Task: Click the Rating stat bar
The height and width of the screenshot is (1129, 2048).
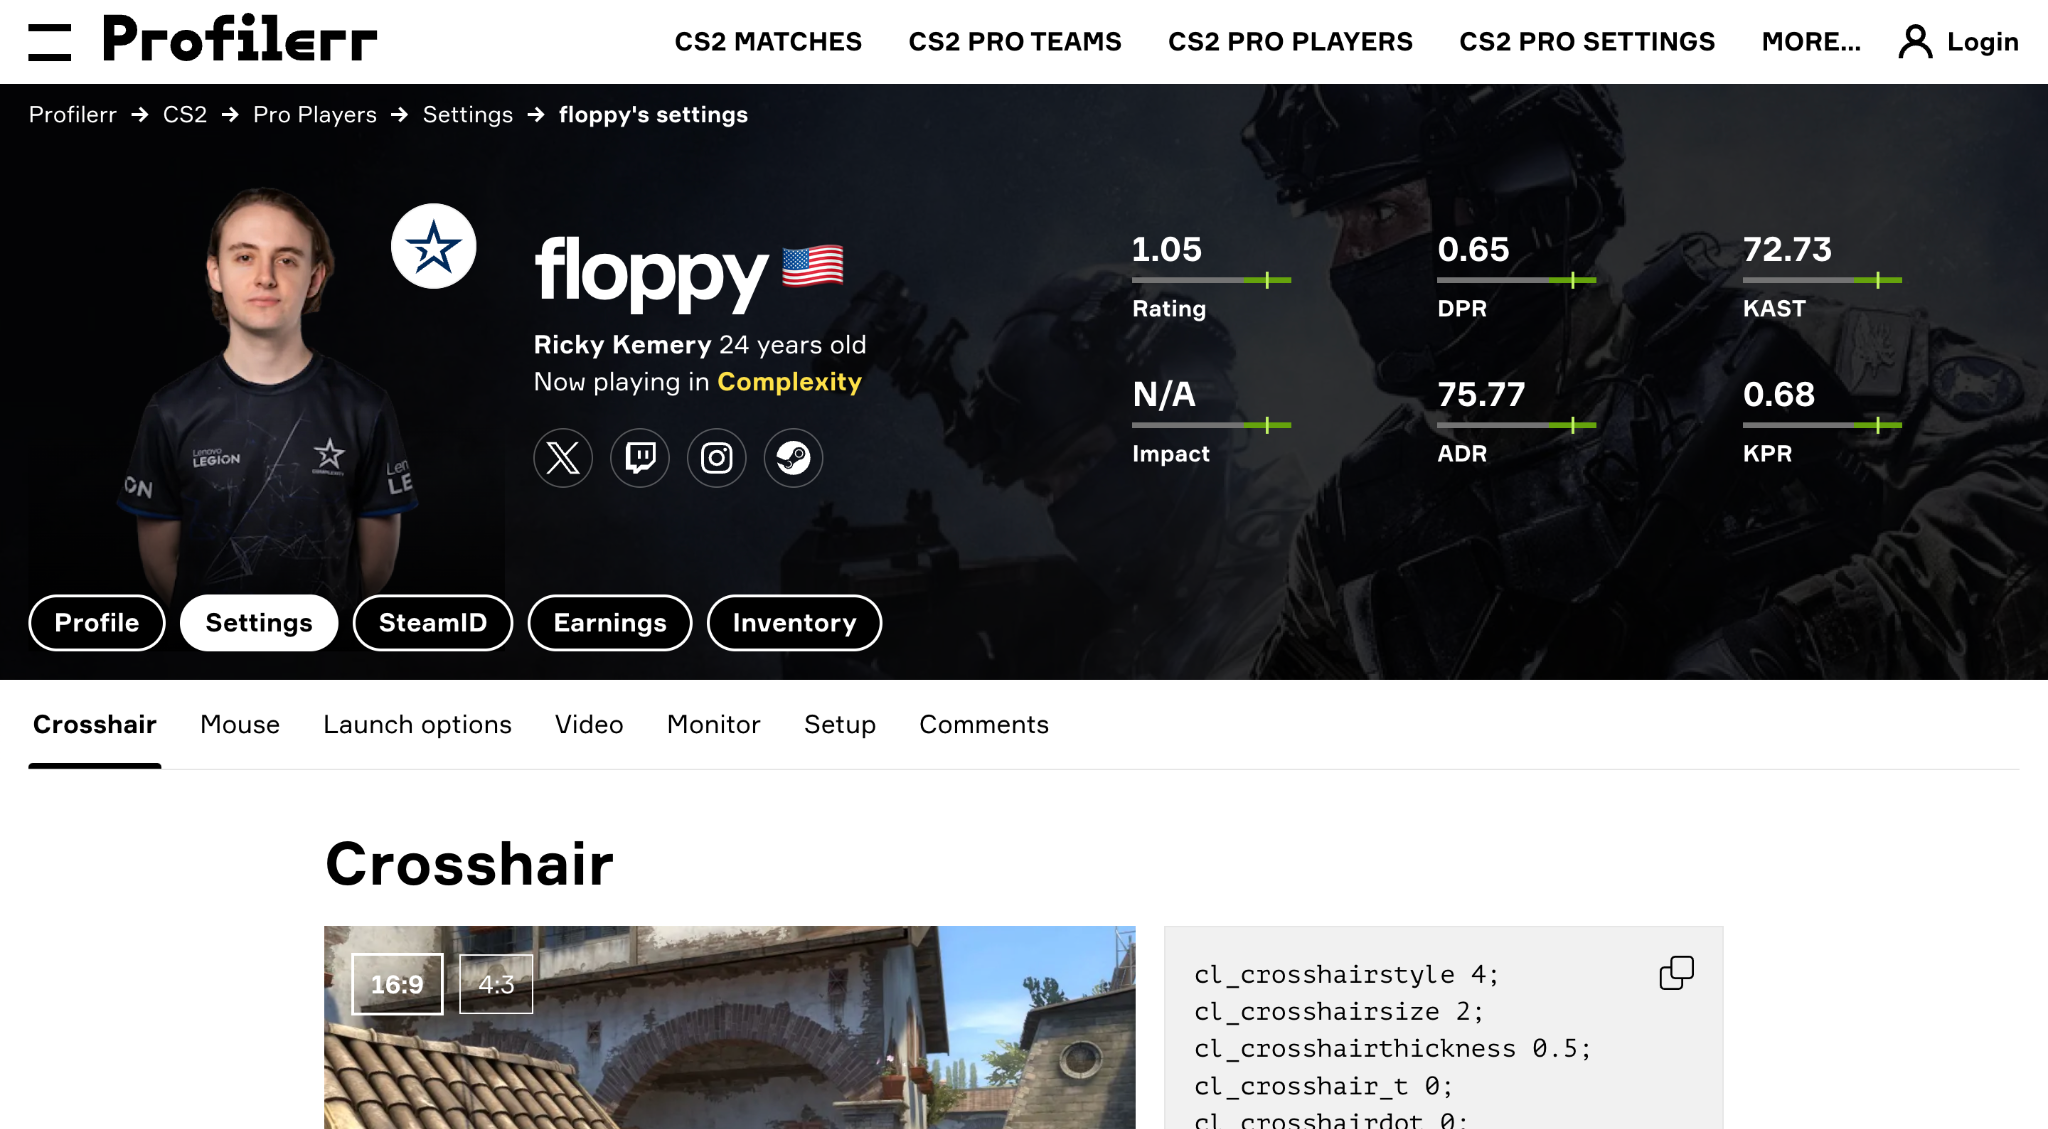Action: click(x=1211, y=280)
